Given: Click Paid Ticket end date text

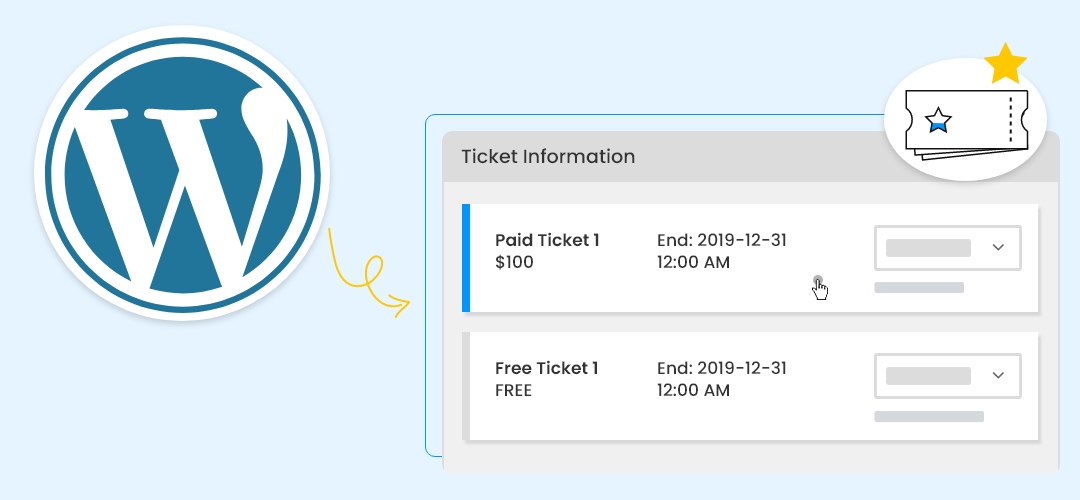Looking at the screenshot, I should click(x=722, y=251).
